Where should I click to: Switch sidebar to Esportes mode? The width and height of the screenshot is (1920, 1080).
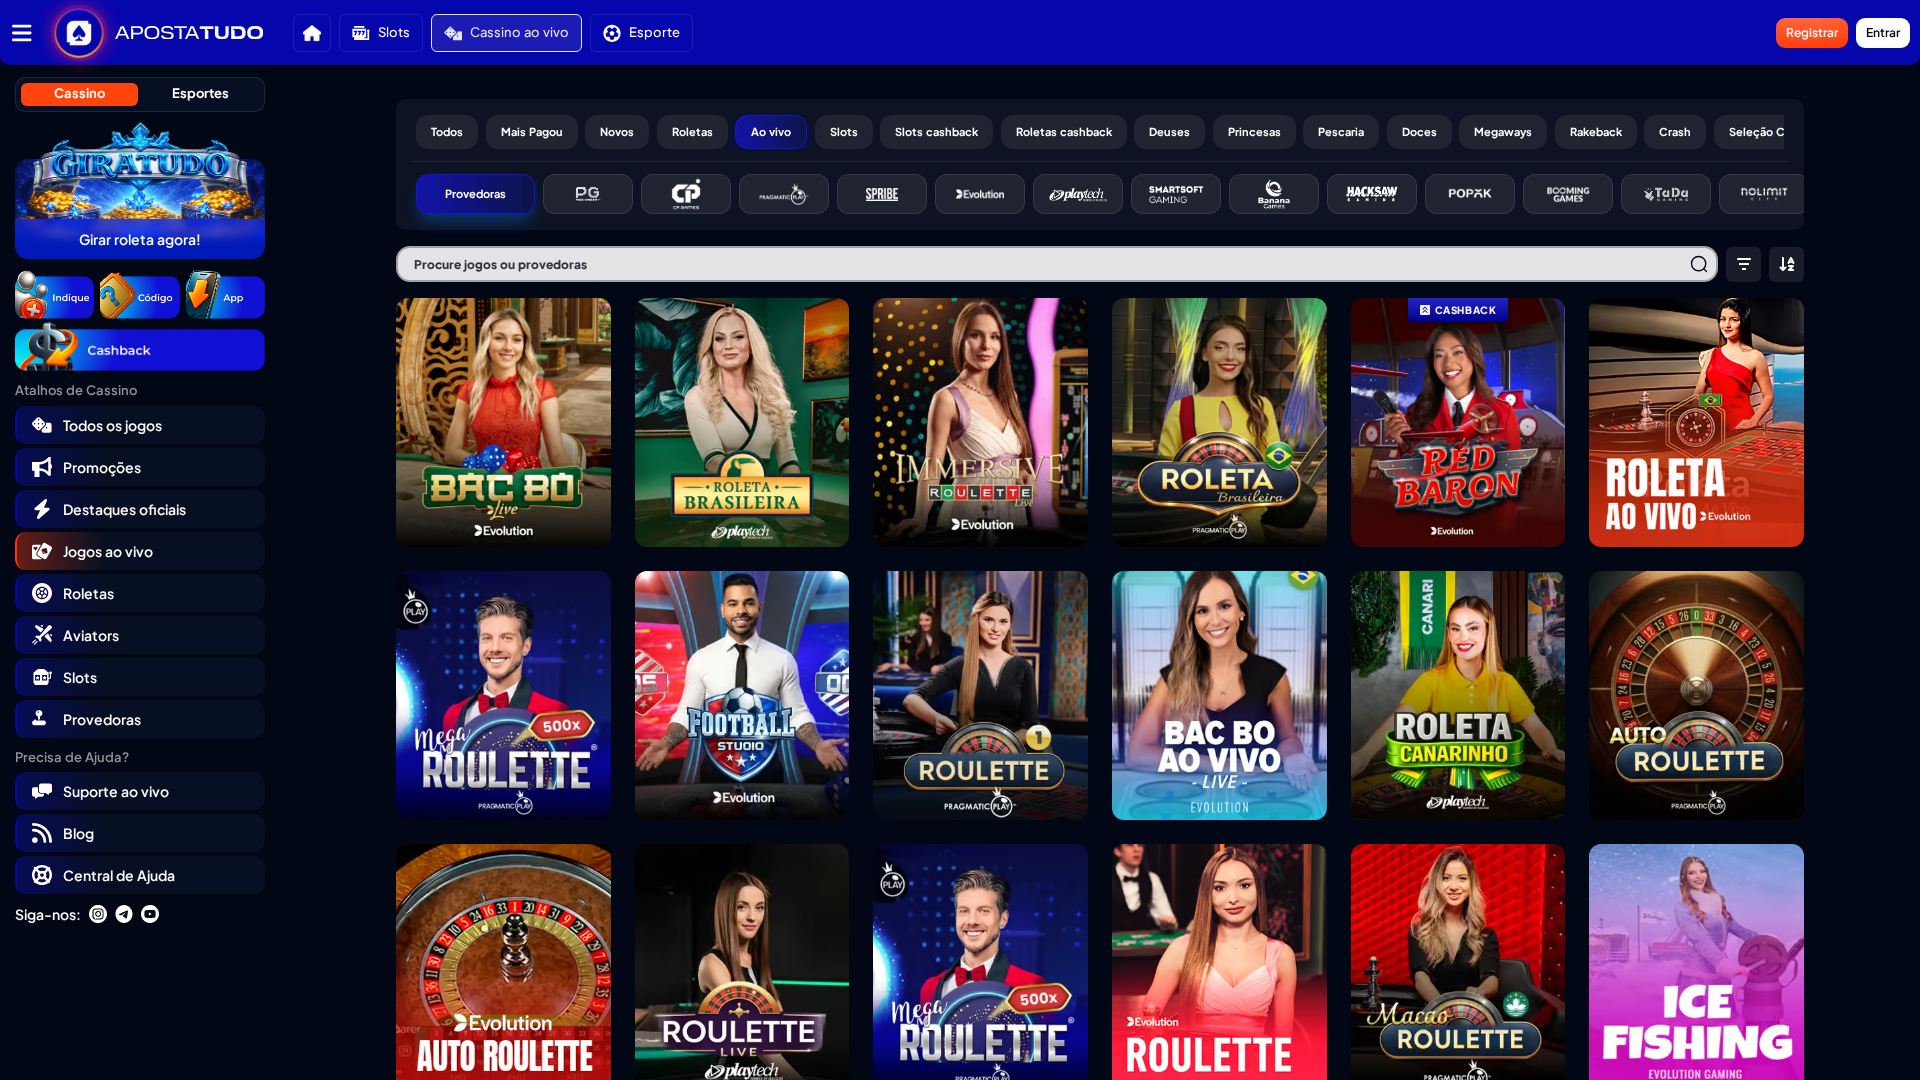click(200, 94)
